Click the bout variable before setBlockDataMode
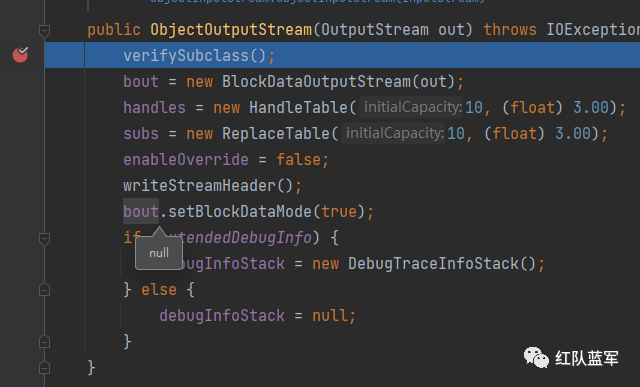 141,211
